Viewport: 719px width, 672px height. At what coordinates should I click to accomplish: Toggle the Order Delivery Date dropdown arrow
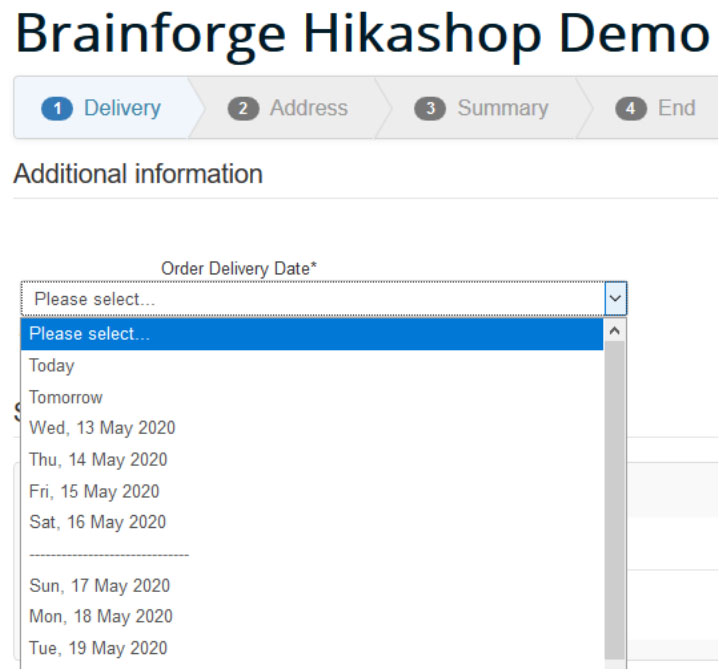pyautogui.click(x=615, y=298)
